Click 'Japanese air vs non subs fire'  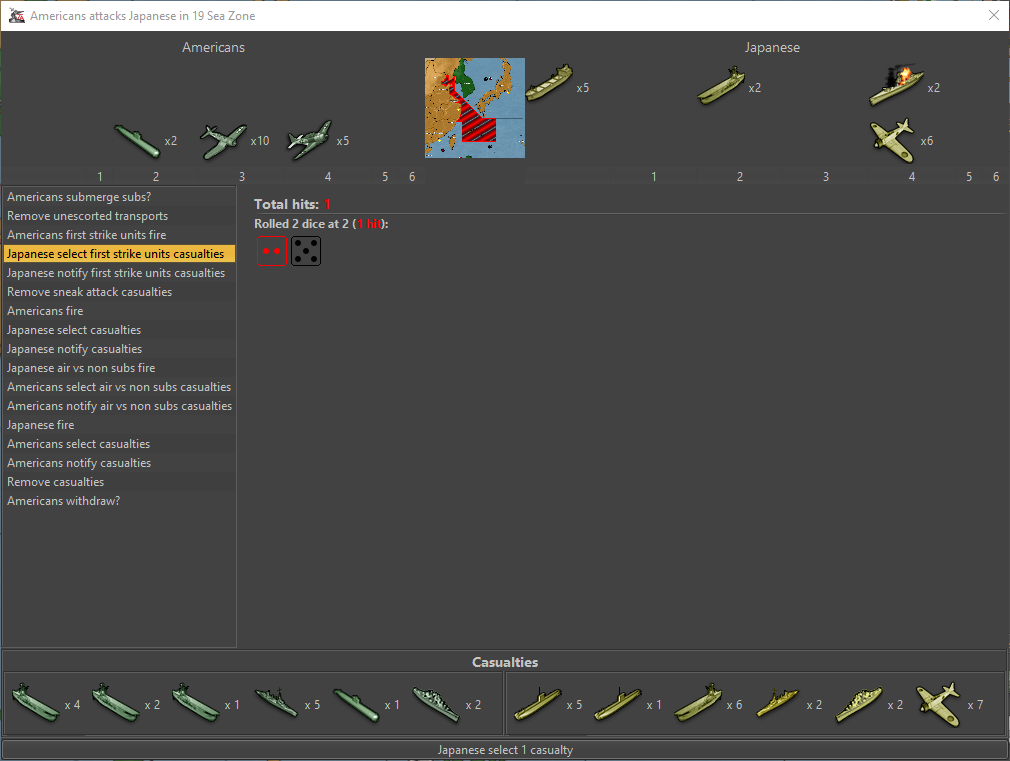119,368
